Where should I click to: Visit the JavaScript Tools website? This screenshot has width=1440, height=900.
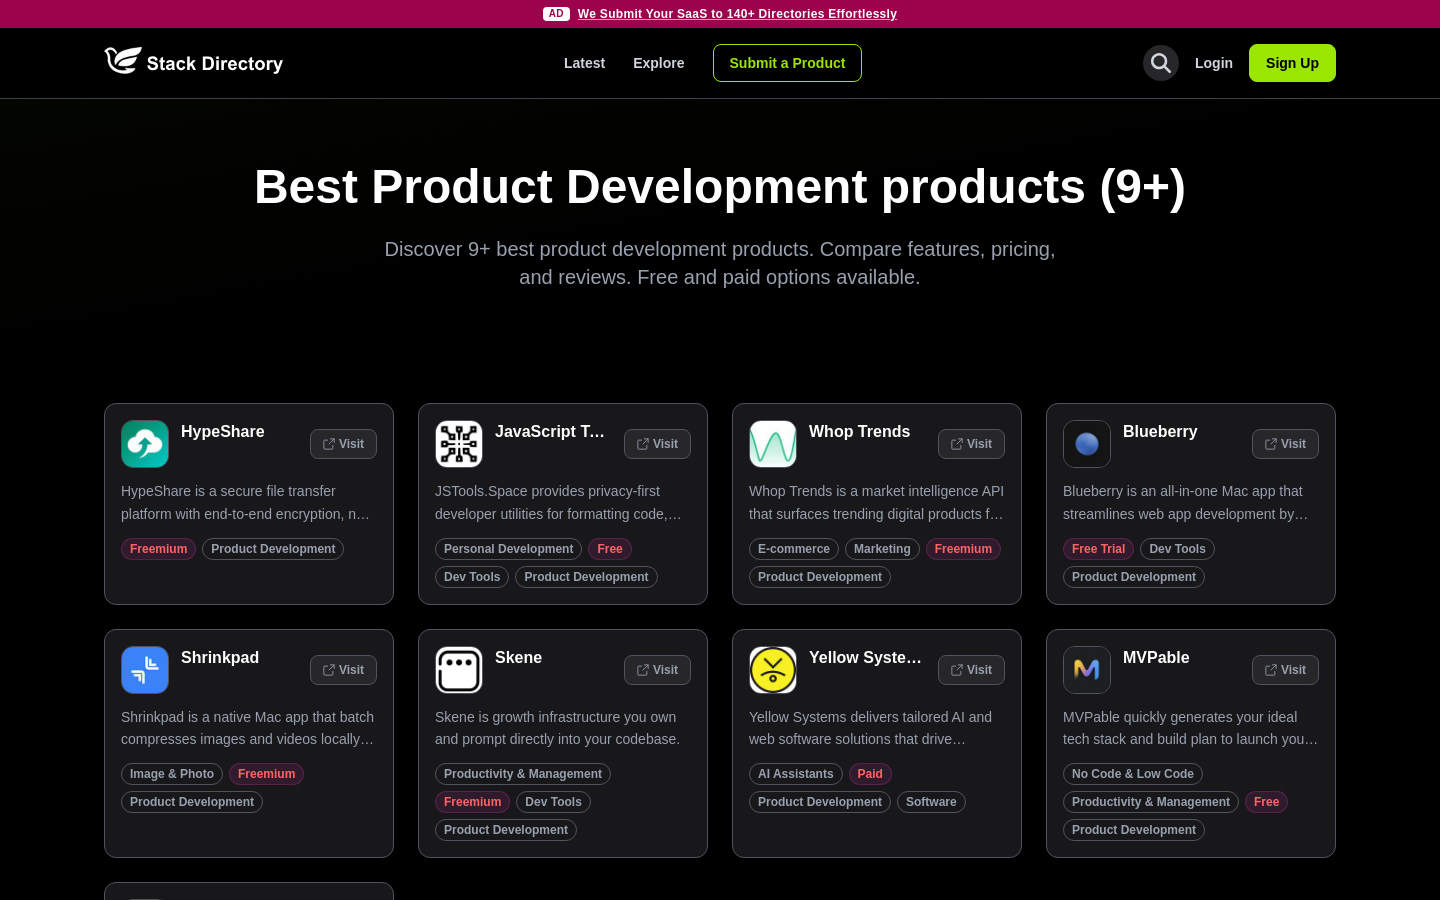click(657, 444)
